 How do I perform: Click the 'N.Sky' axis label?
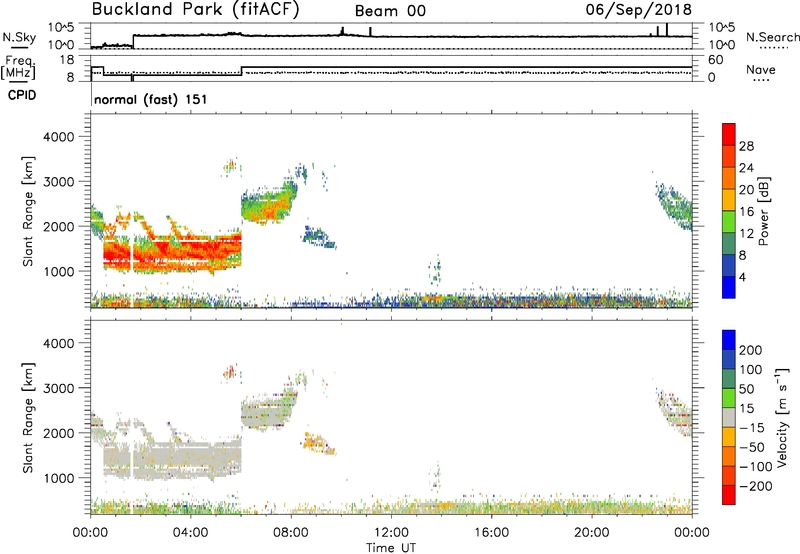pyautogui.click(x=19, y=37)
